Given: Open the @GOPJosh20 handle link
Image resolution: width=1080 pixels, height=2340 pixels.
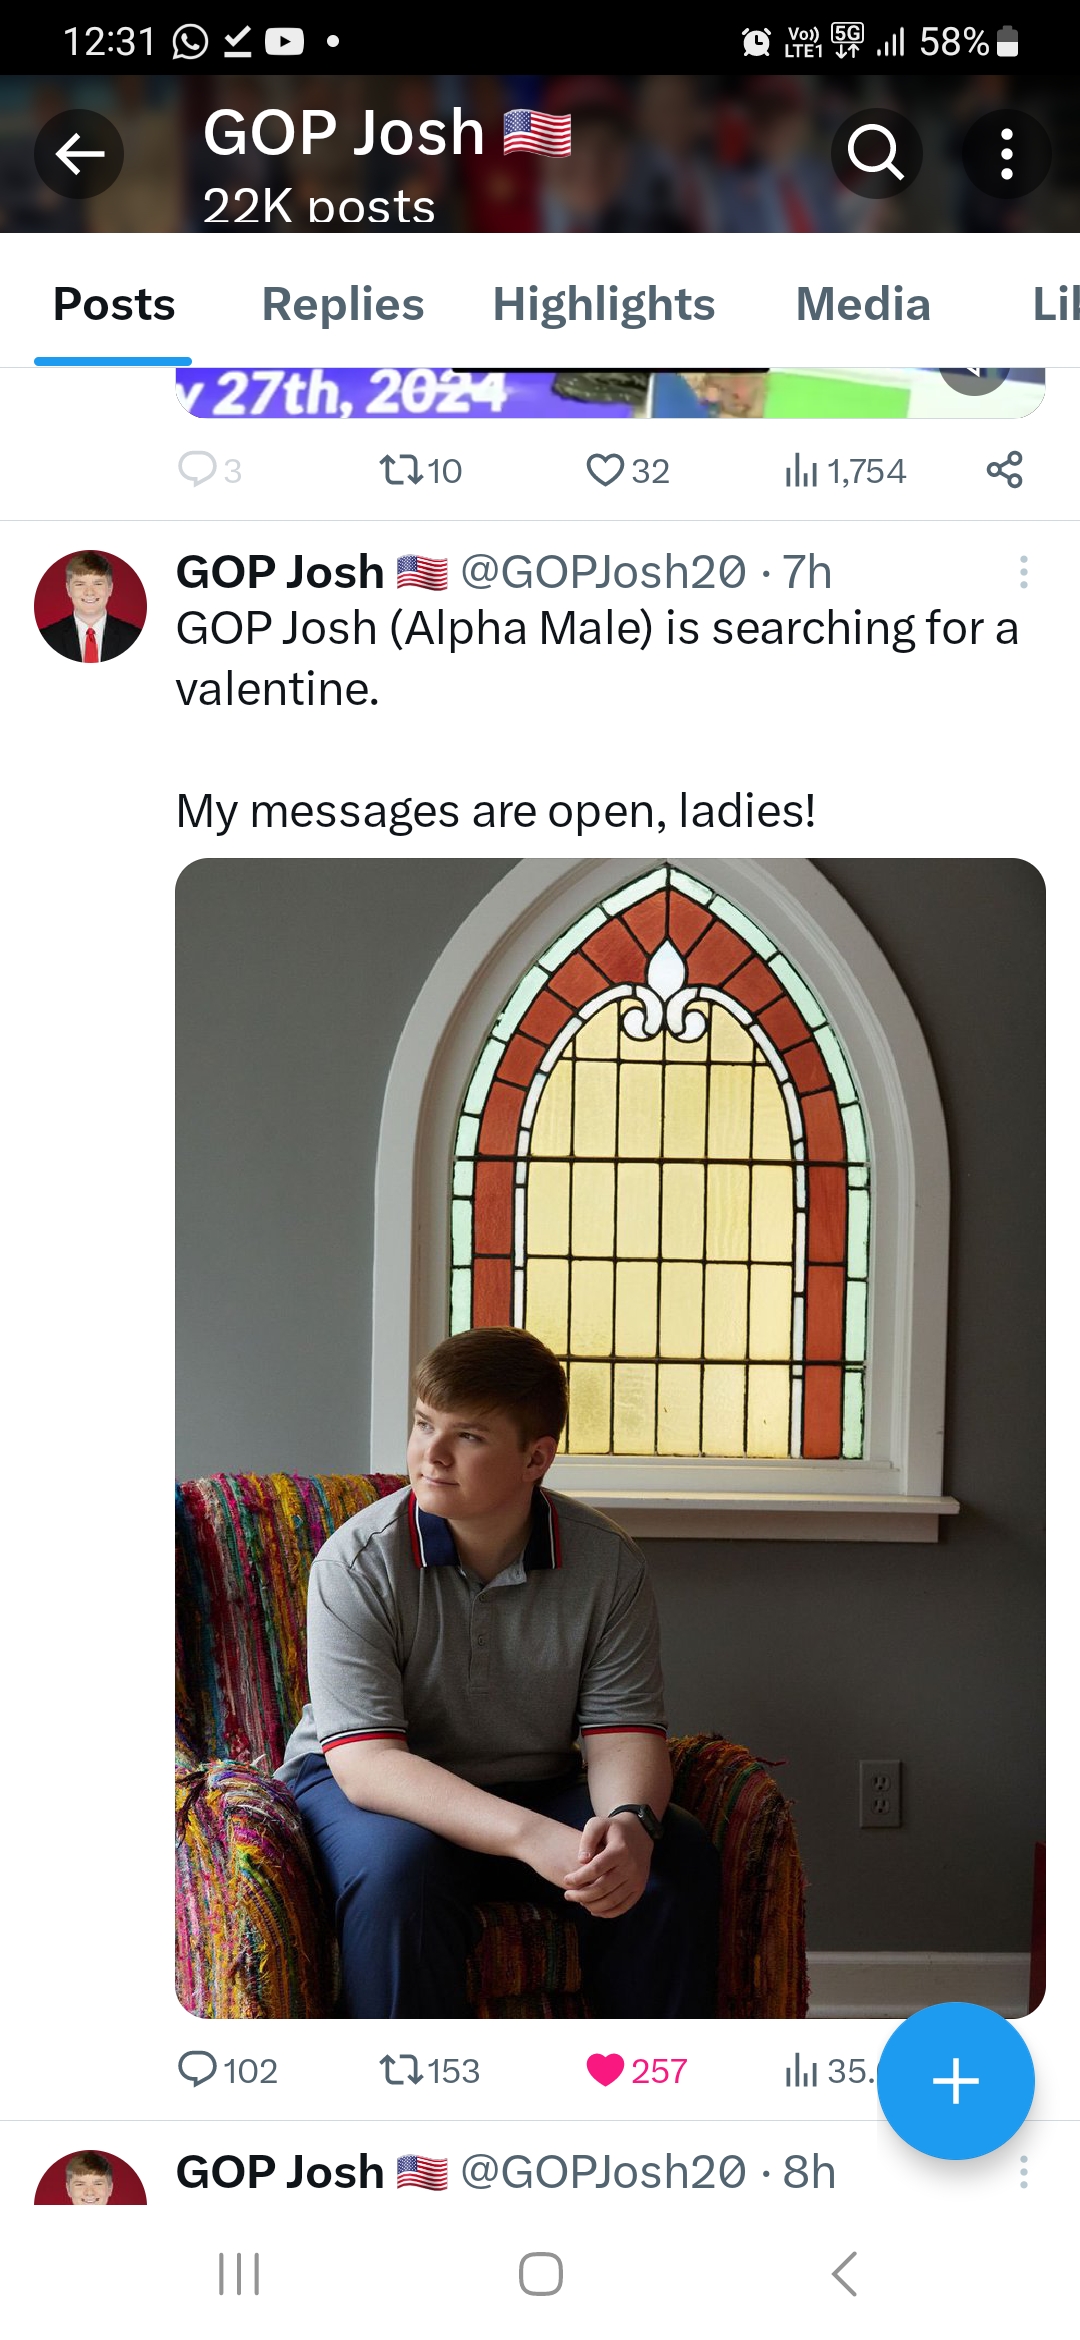Looking at the screenshot, I should (x=603, y=572).
